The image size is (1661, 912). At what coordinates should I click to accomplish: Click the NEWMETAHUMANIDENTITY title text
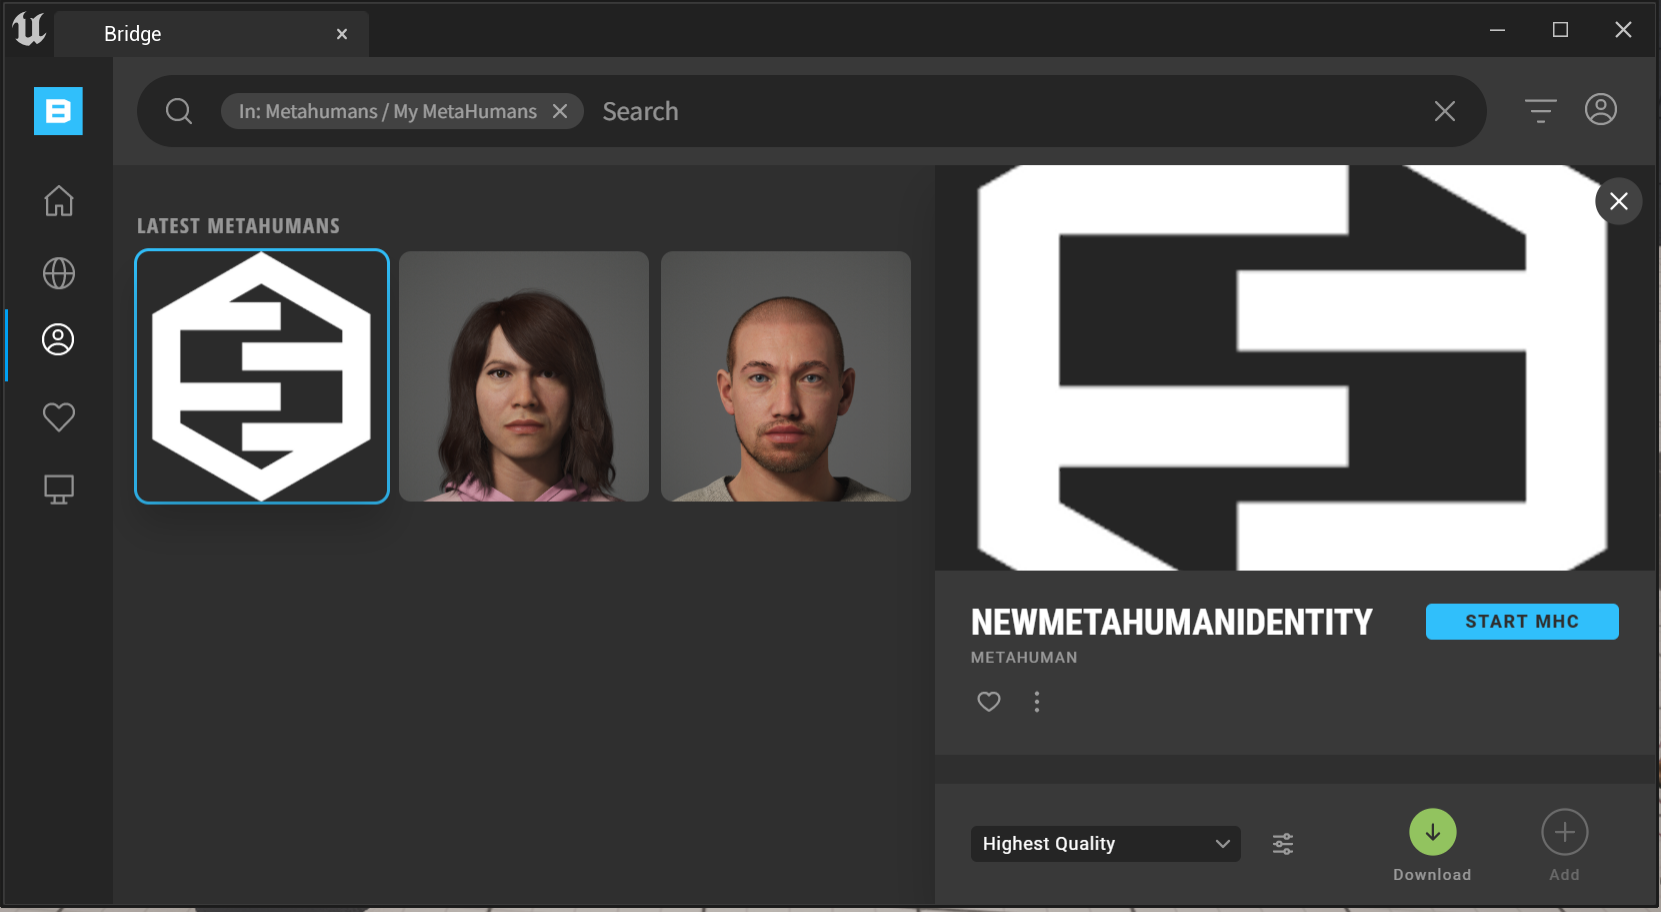click(x=1172, y=622)
